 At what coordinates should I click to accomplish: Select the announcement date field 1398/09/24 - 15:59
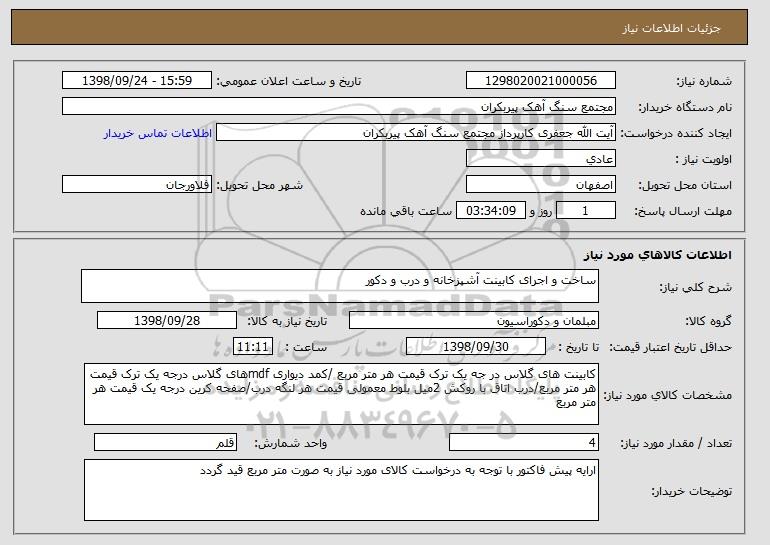pos(137,81)
